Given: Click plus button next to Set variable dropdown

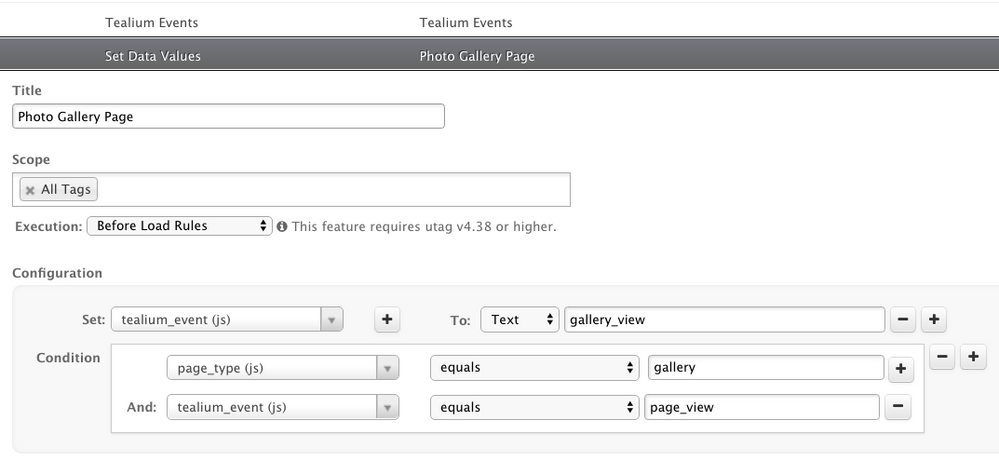Looking at the screenshot, I should coord(388,320).
